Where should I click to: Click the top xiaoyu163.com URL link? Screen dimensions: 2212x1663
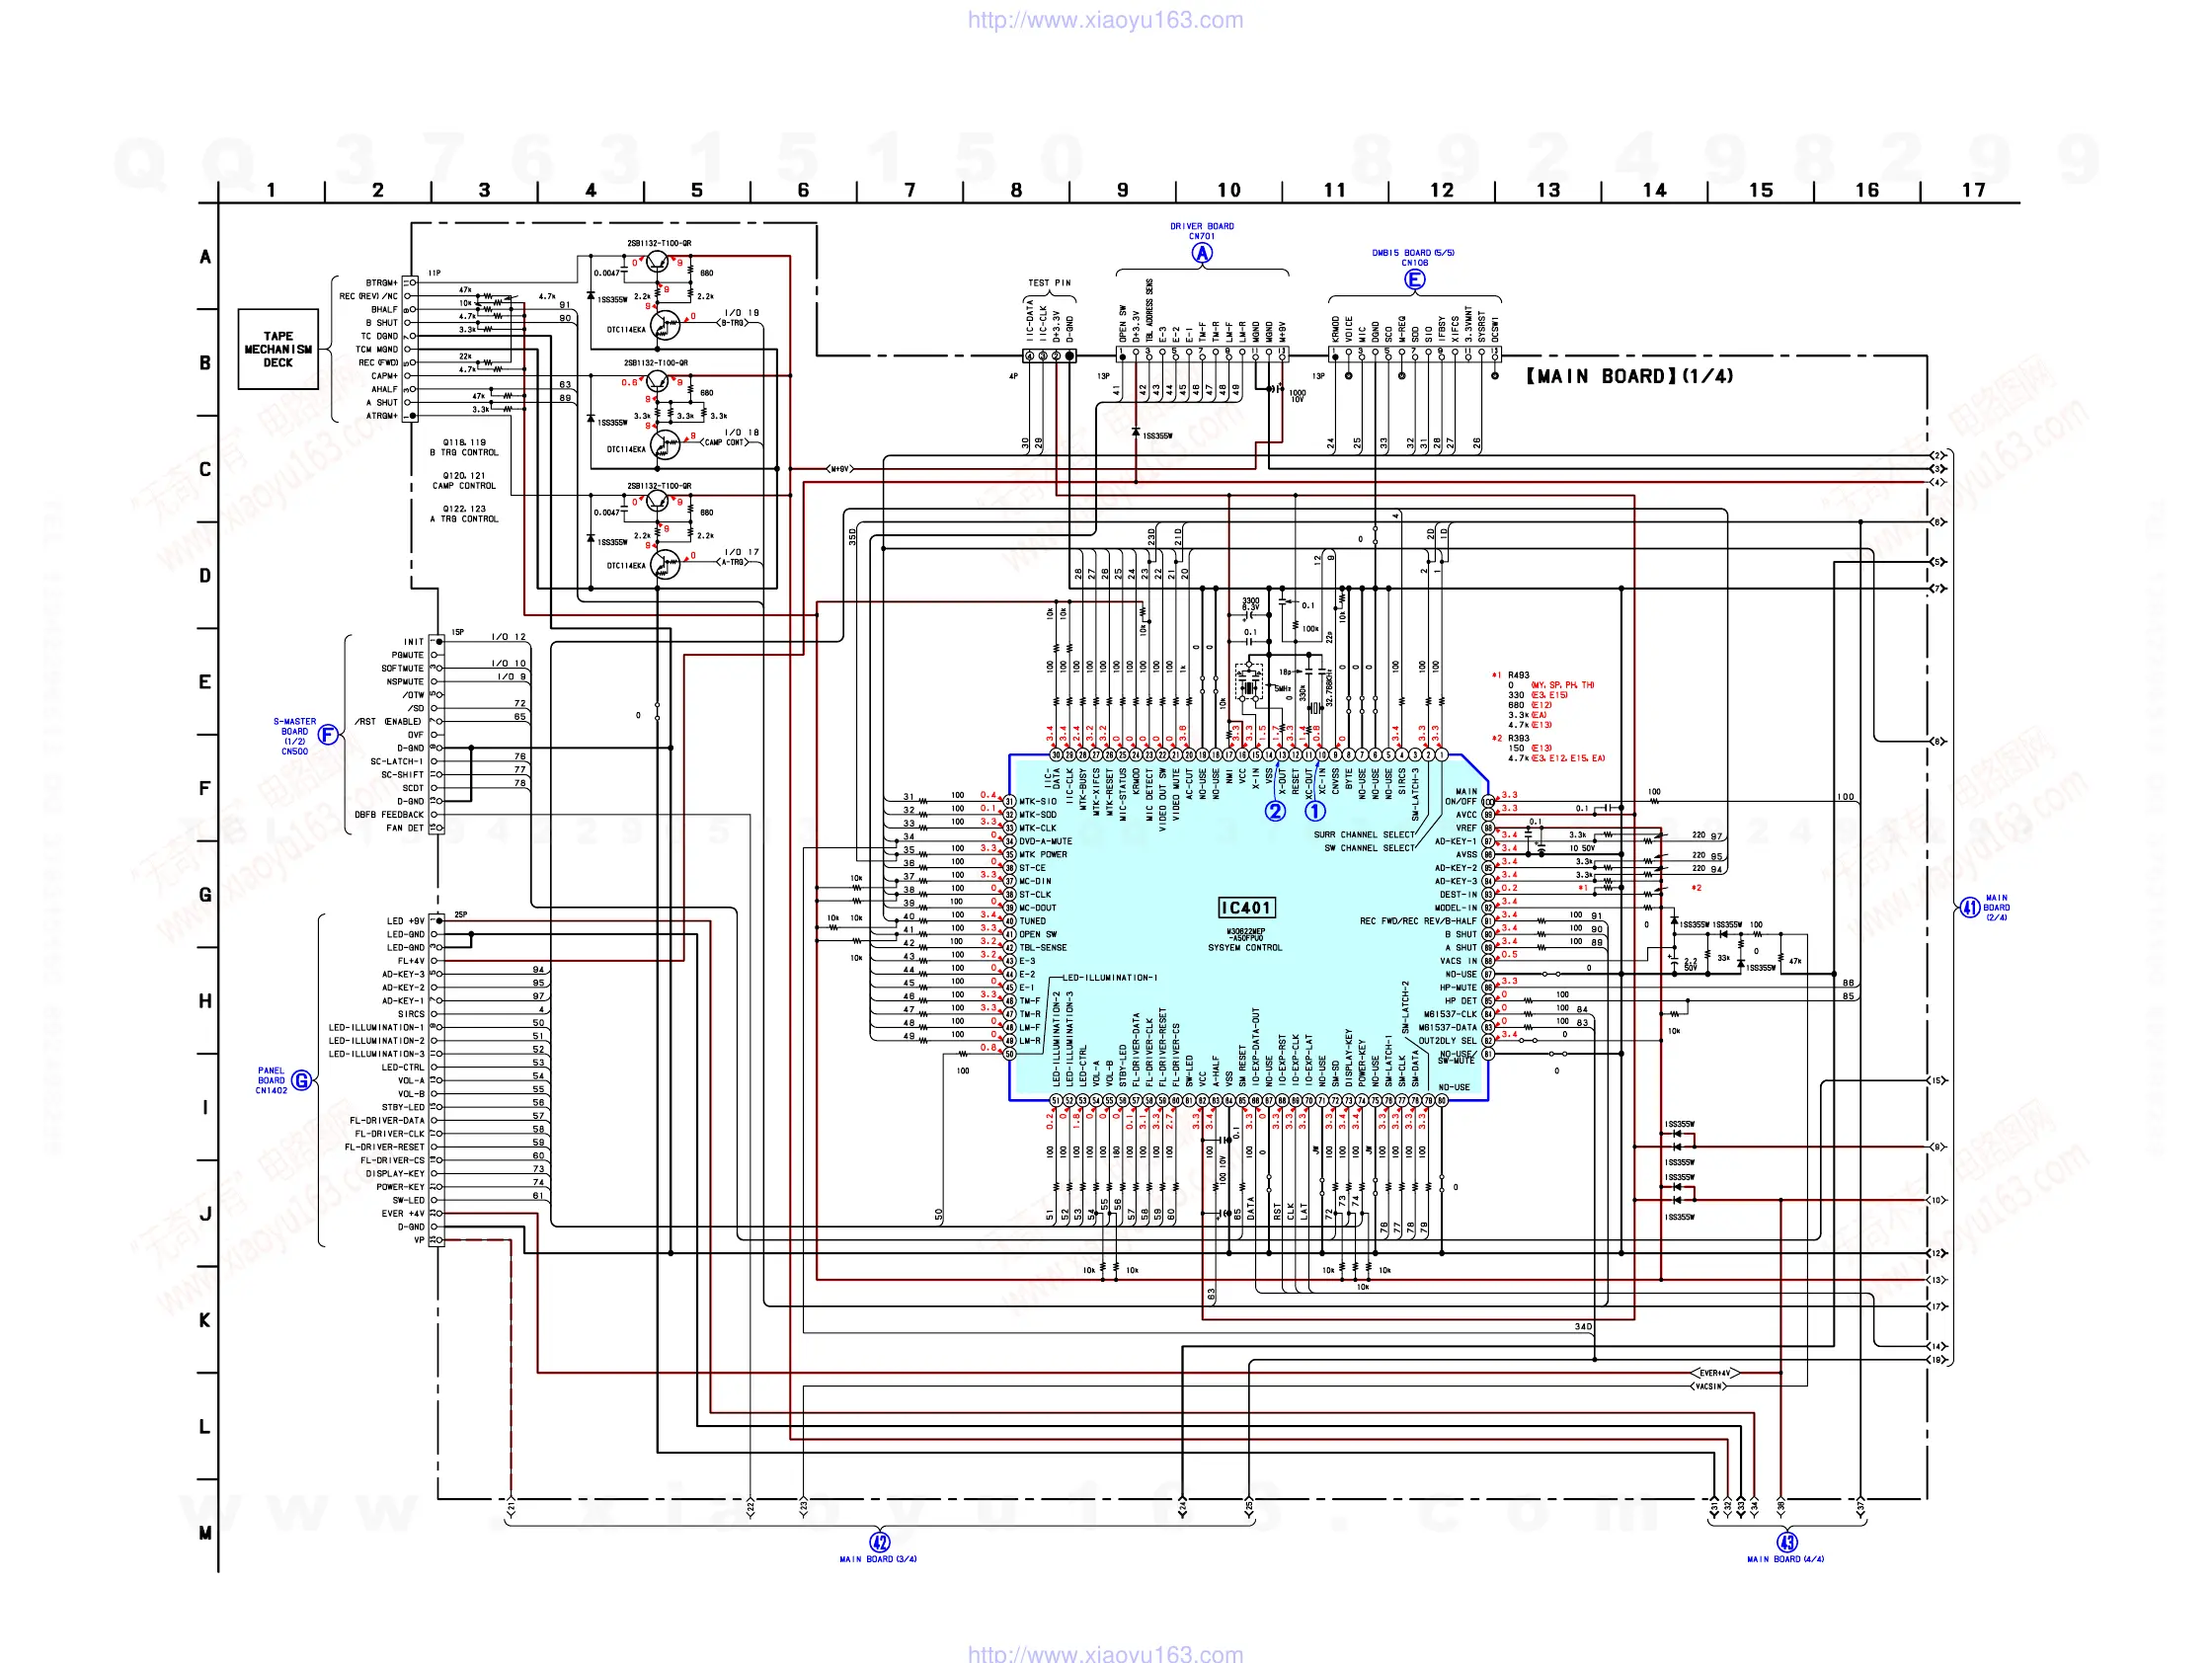(x=1105, y=20)
